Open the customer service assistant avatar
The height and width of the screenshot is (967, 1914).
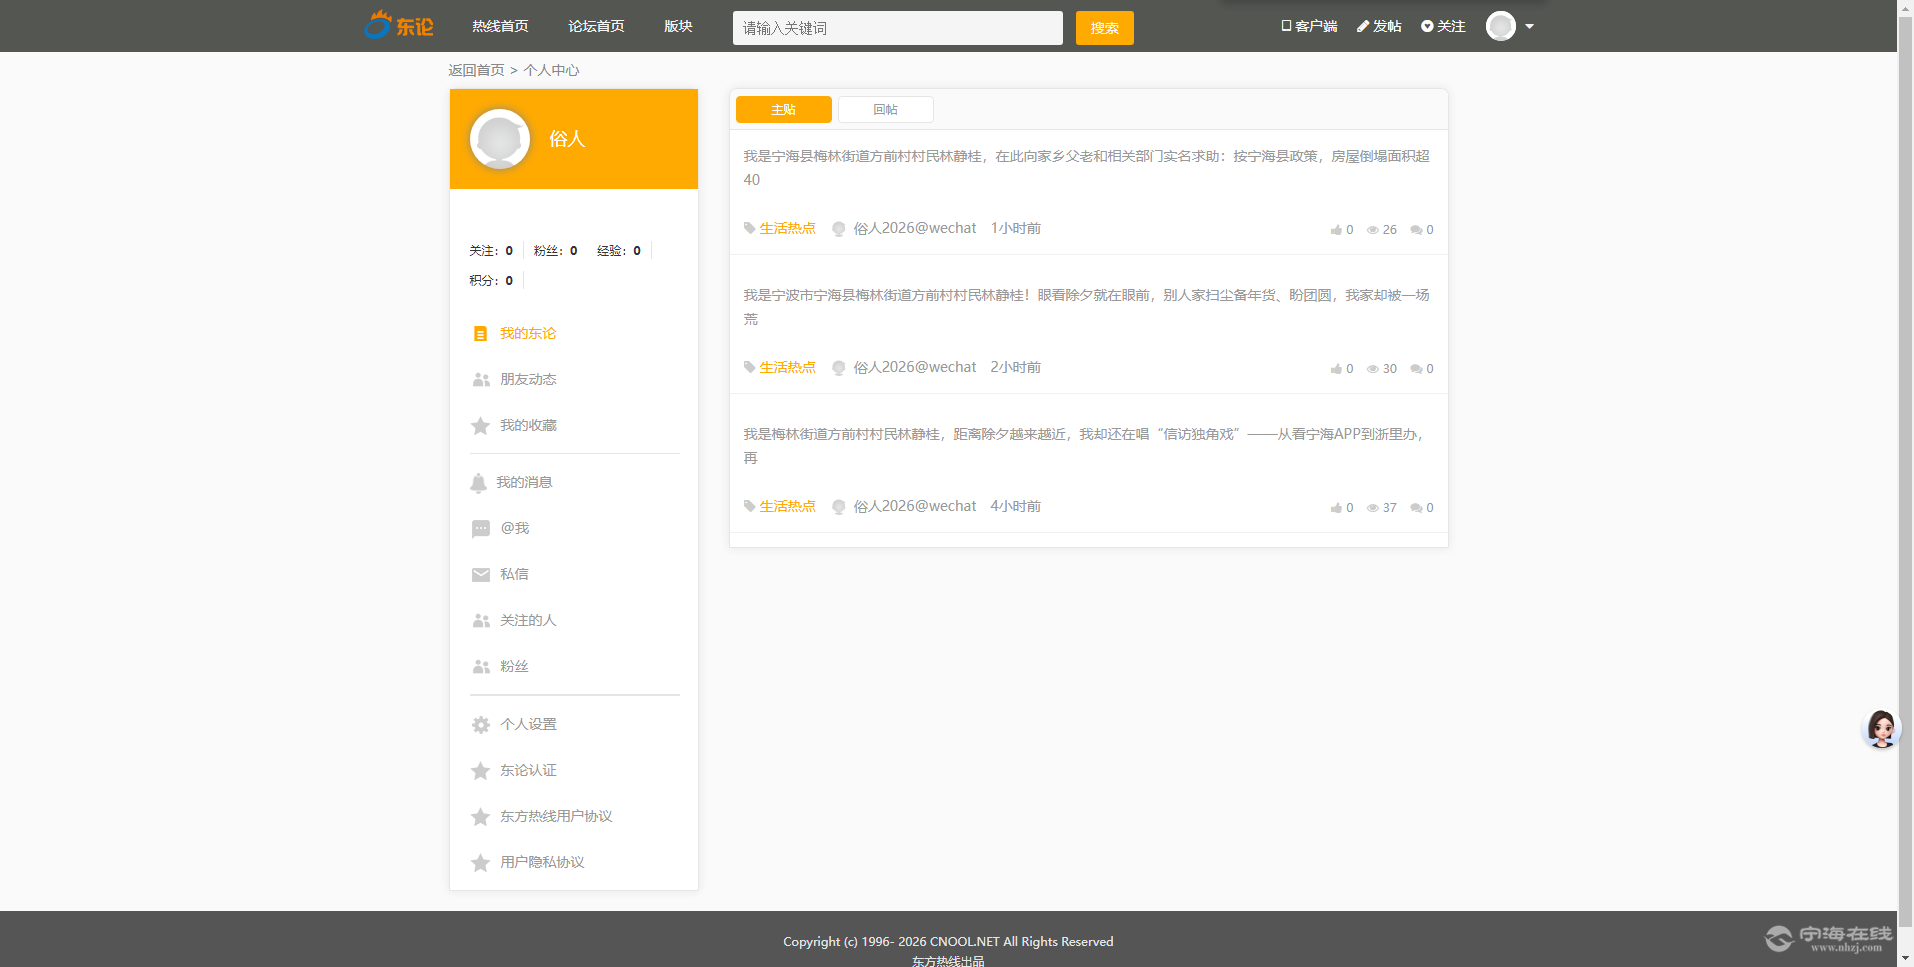pyautogui.click(x=1880, y=729)
